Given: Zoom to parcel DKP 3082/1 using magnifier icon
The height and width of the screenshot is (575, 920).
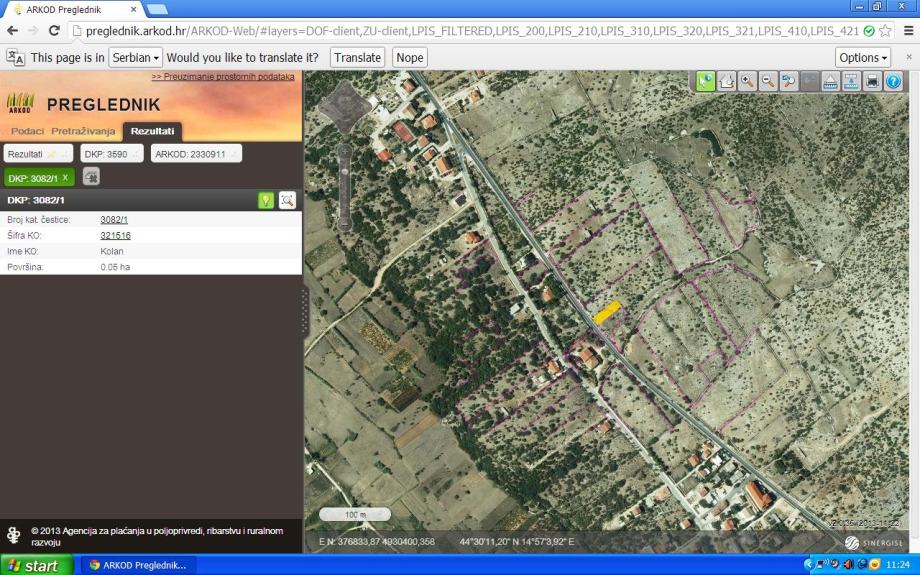Looking at the screenshot, I should (x=287, y=200).
